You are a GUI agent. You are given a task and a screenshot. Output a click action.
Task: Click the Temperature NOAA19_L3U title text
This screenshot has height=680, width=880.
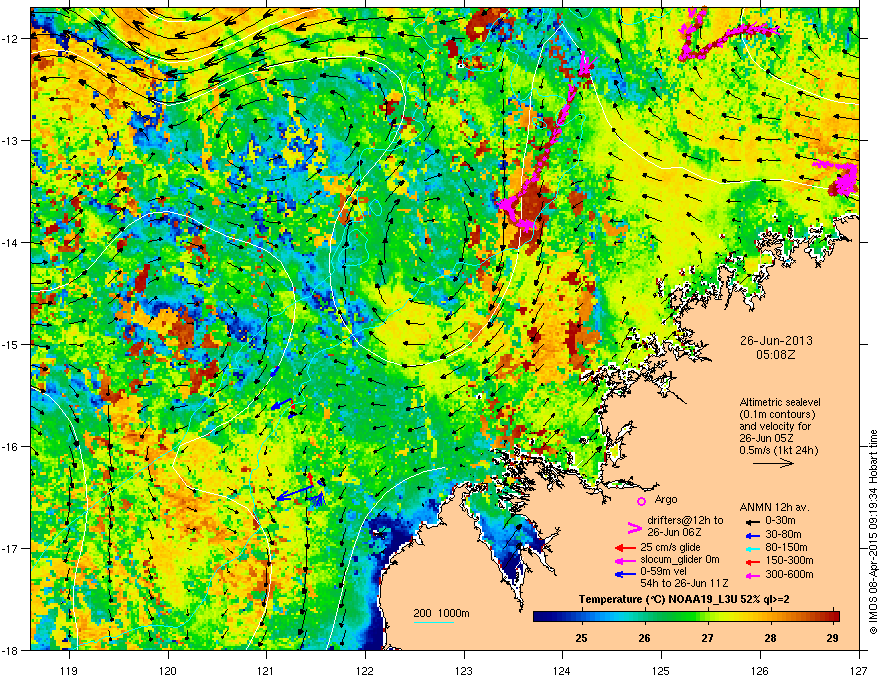pyautogui.click(x=684, y=600)
